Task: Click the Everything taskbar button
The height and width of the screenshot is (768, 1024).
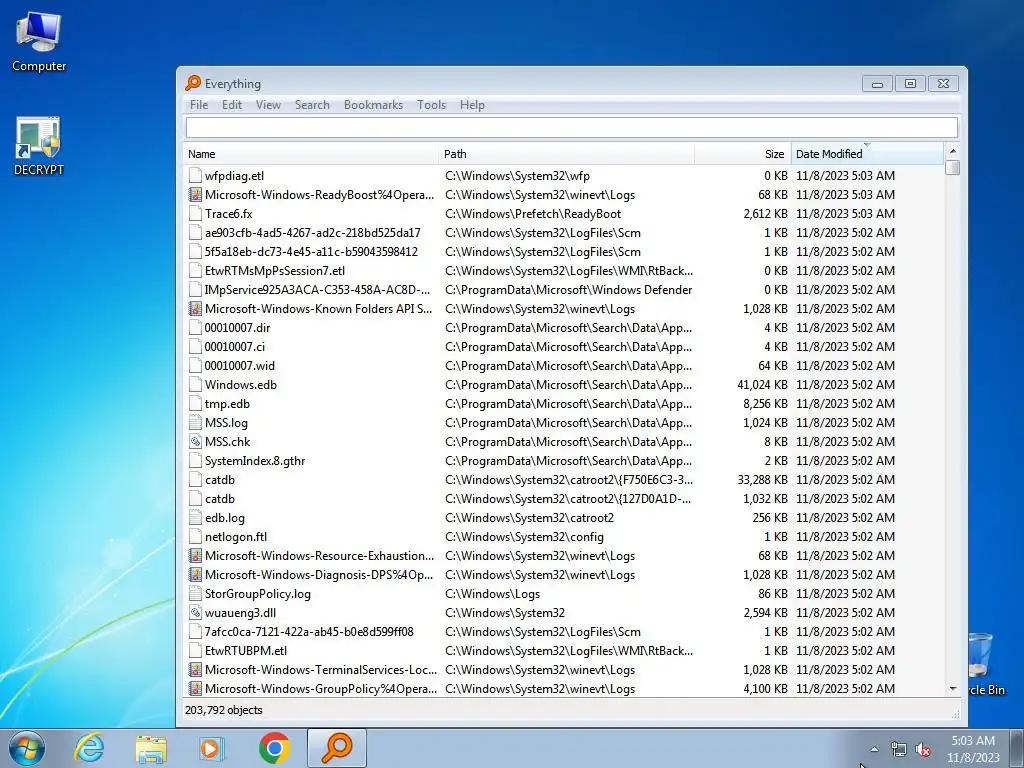Action: tap(336, 748)
